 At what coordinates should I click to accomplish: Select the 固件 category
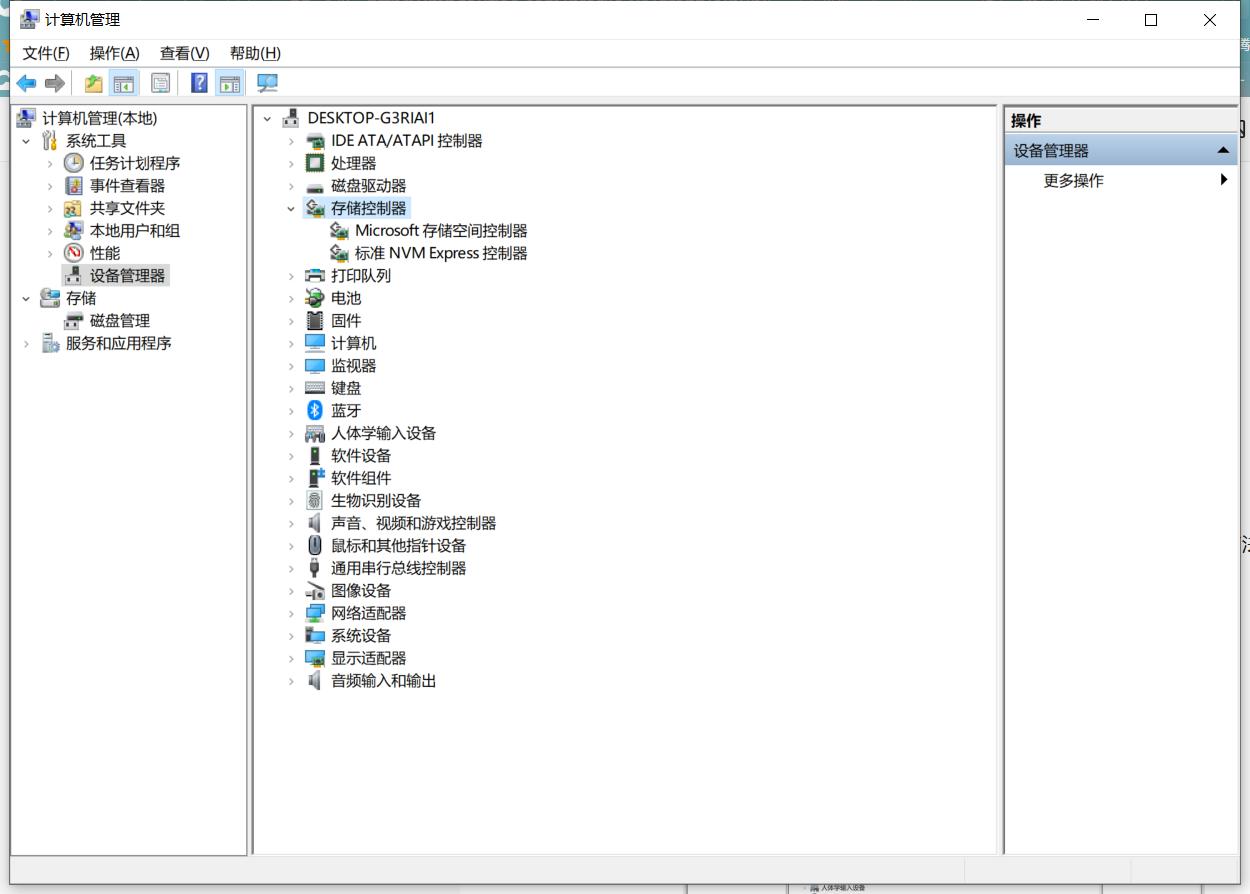pos(346,321)
